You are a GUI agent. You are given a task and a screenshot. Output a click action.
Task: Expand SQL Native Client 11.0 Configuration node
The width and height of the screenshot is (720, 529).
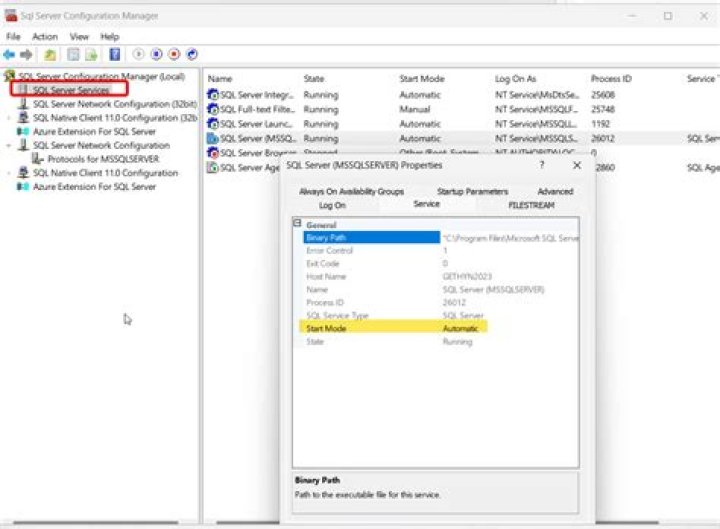8,173
